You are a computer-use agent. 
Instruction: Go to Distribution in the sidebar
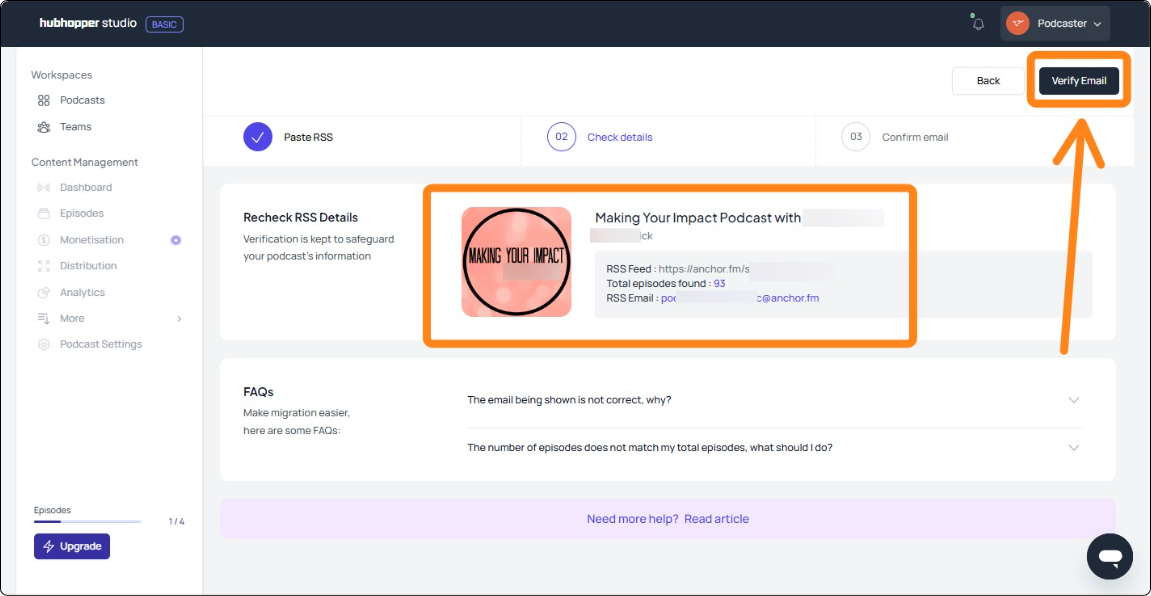[x=88, y=266]
